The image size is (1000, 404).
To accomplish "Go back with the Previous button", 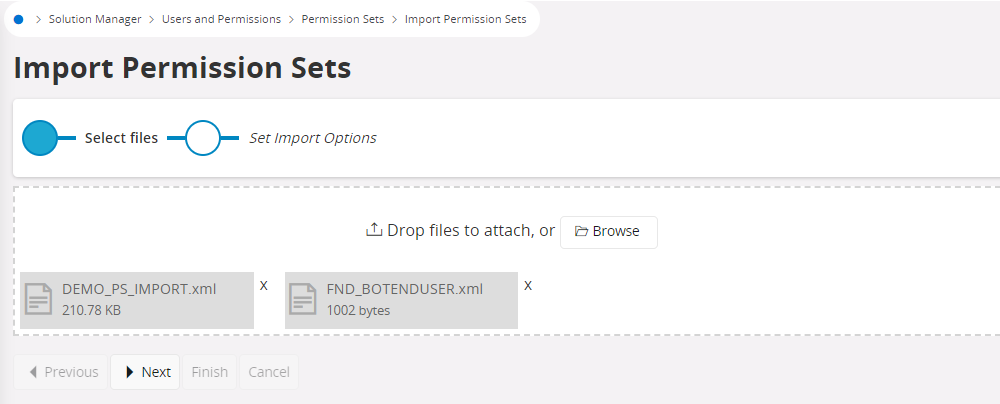I will click(x=62, y=372).
